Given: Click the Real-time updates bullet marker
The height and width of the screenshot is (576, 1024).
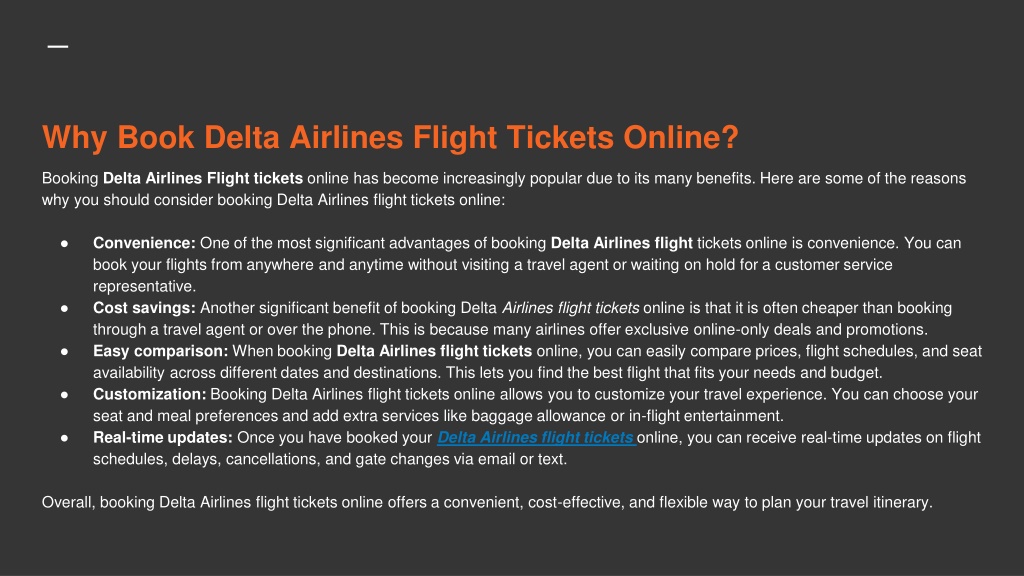Looking at the screenshot, I should coord(65,438).
